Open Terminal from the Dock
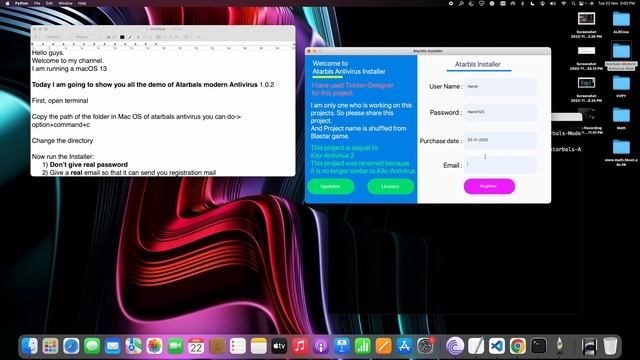Screen dimensions: 640x360 pos(539,347)
